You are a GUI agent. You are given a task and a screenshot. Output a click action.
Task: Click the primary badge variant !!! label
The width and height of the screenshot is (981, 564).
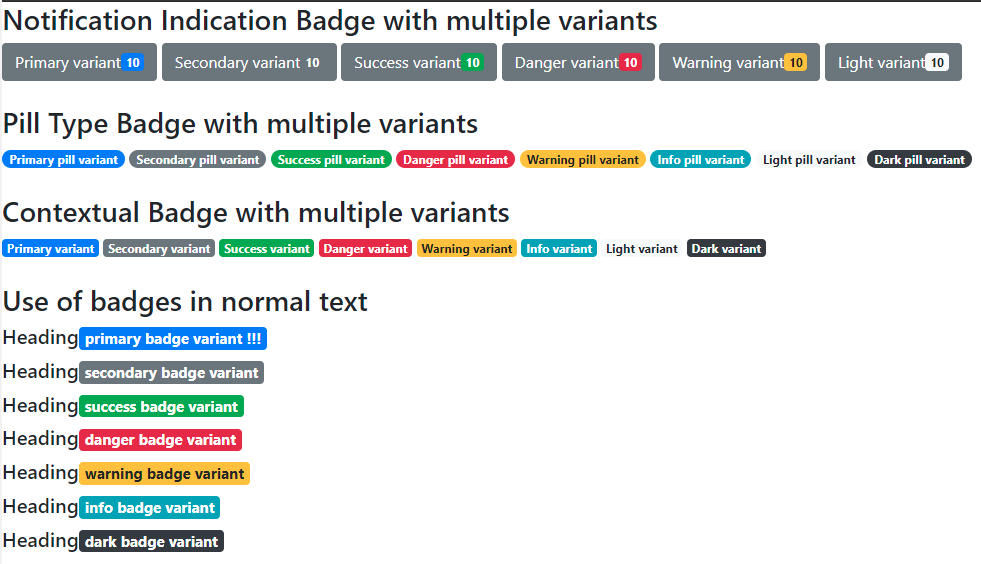173,339
